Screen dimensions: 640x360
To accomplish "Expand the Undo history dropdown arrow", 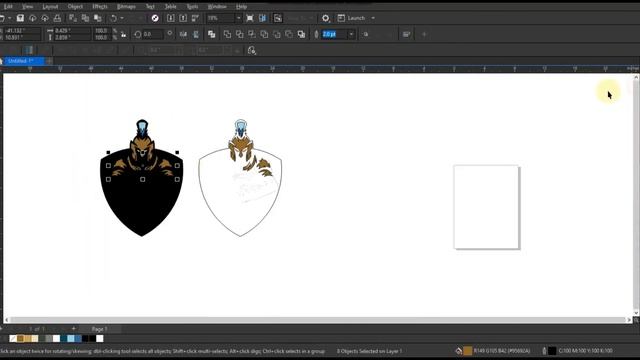I will pyautogui.click(x=122, y=18).
